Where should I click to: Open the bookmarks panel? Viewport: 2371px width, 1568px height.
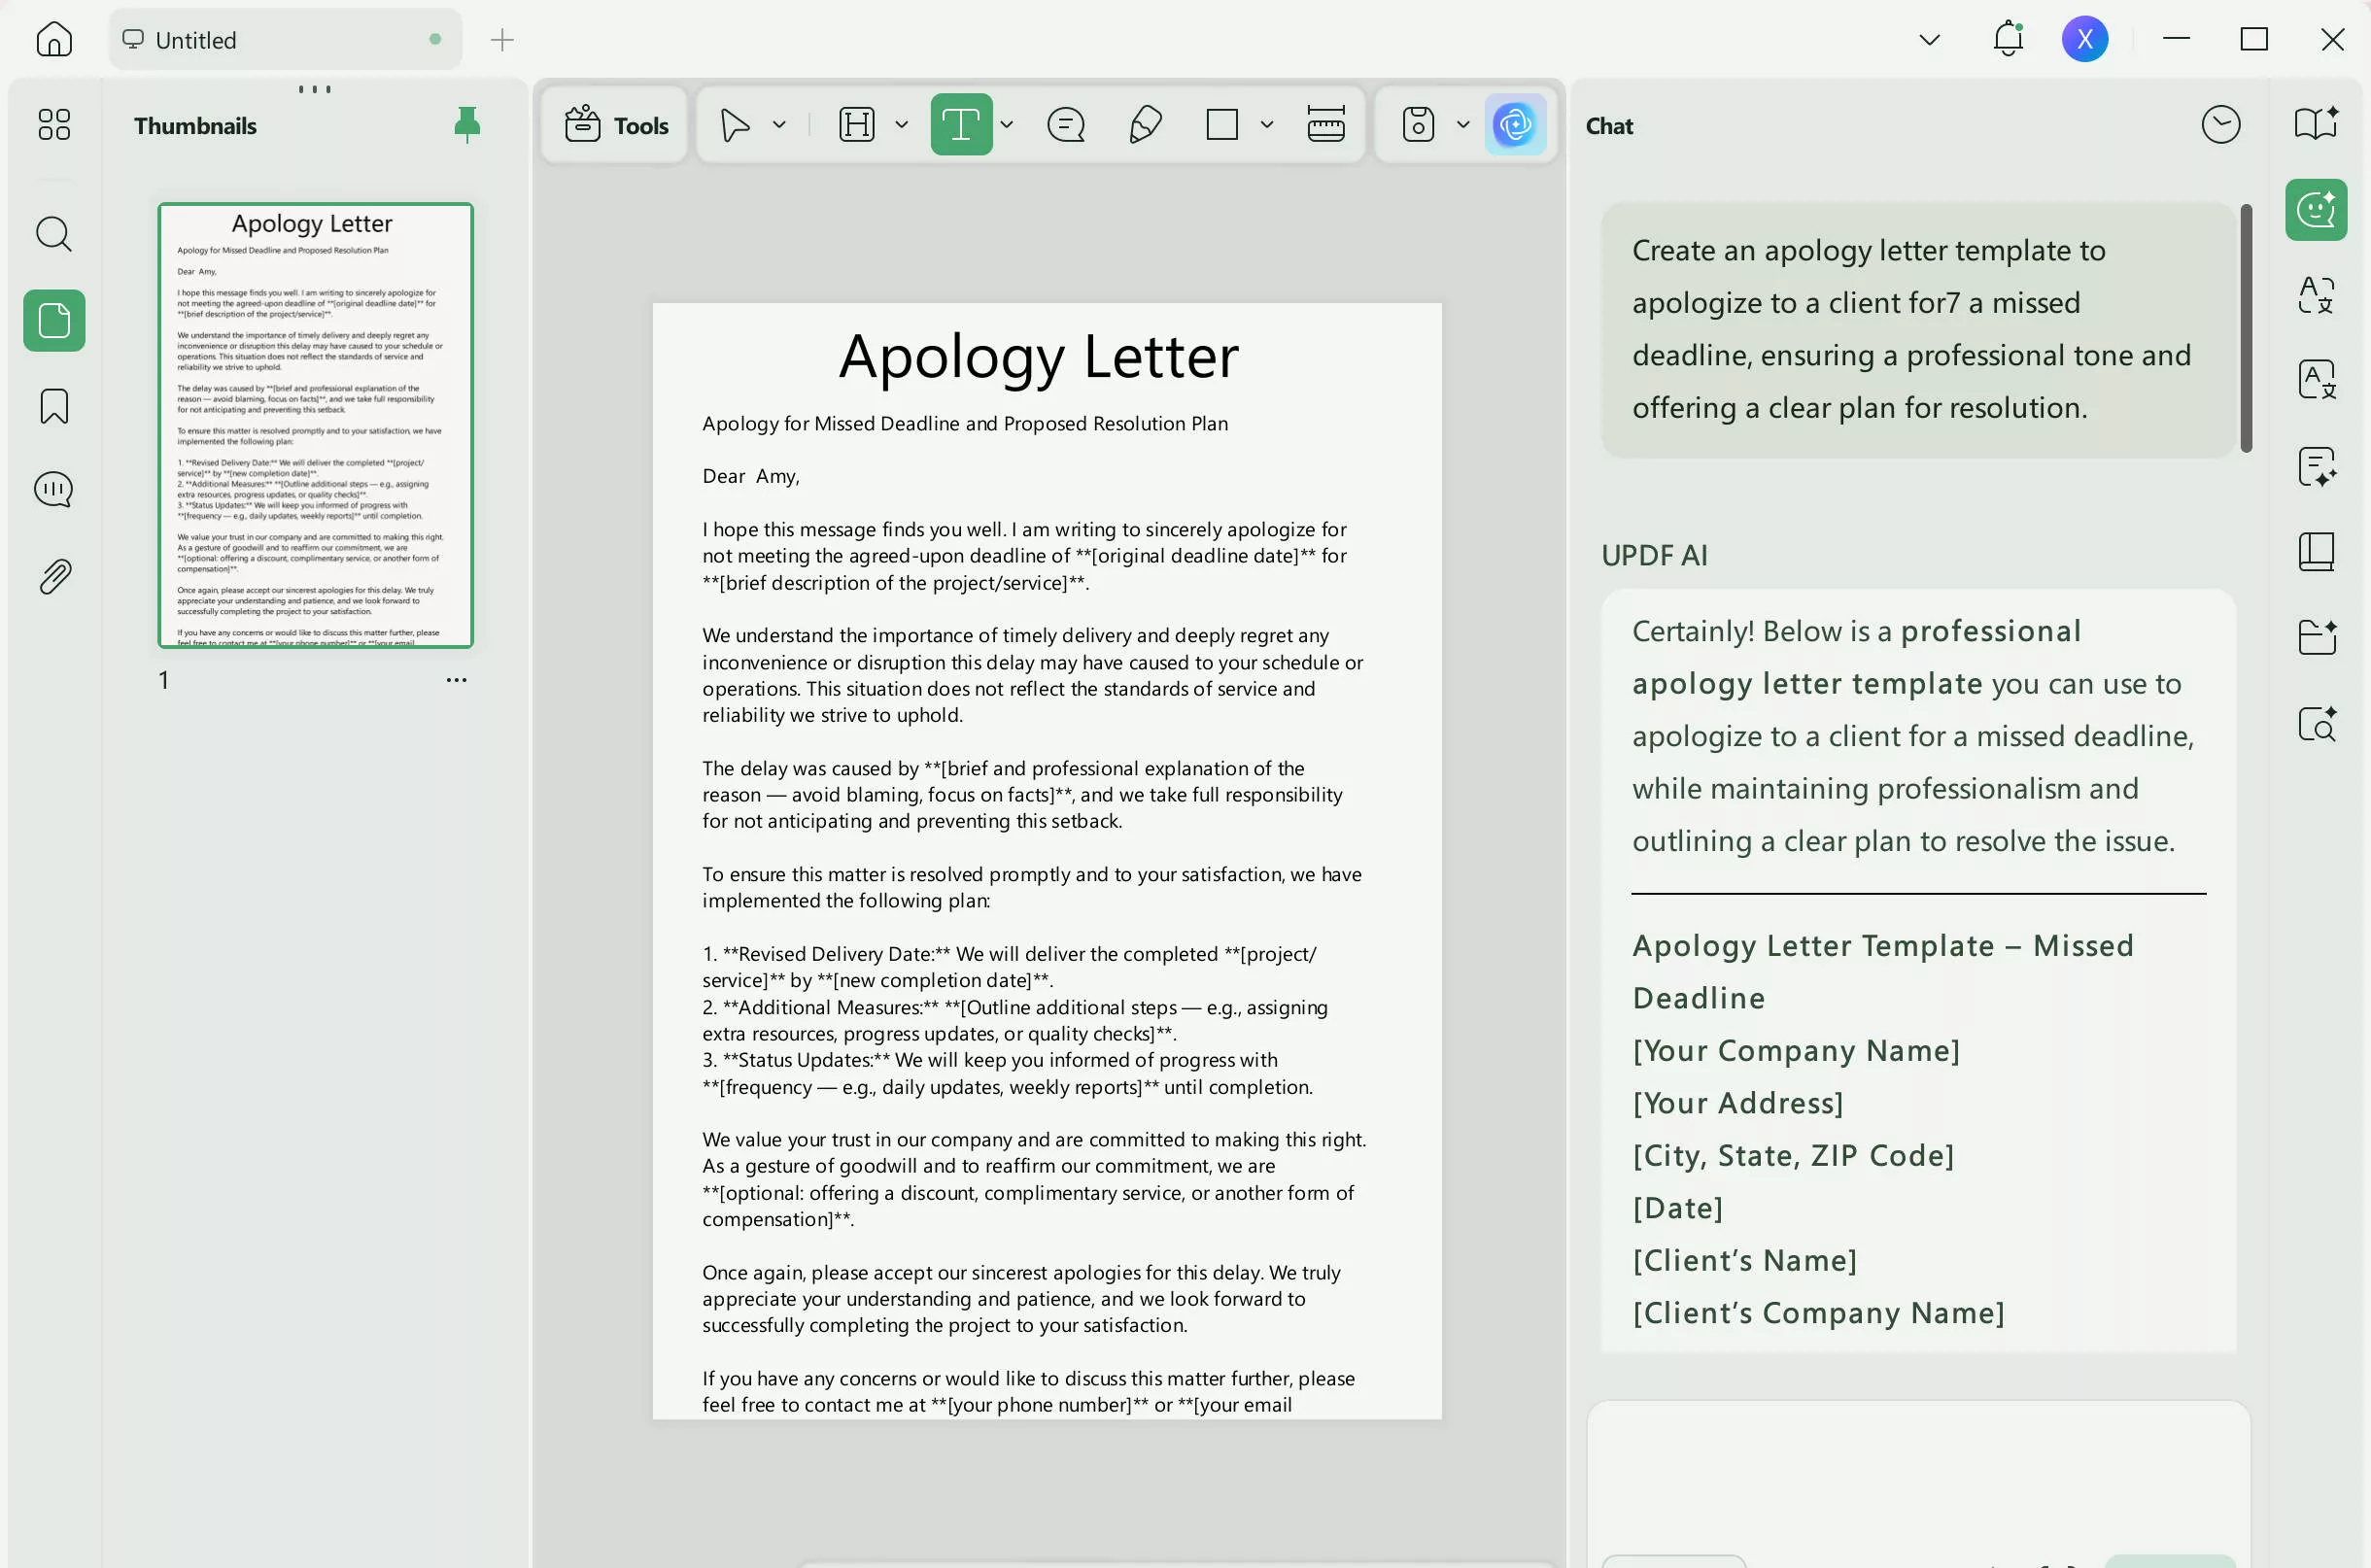[53, 406]
